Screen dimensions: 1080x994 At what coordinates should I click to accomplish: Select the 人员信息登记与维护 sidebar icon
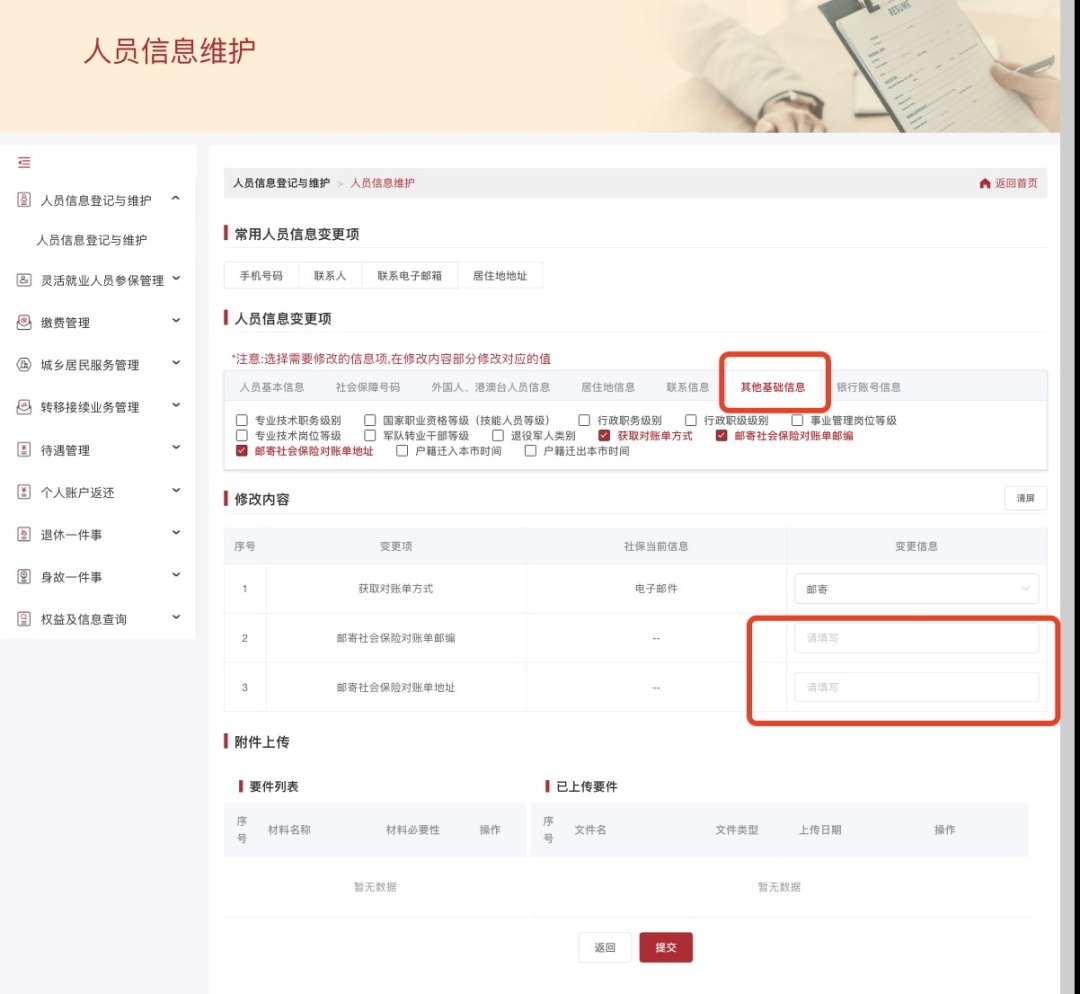(23, 199)
